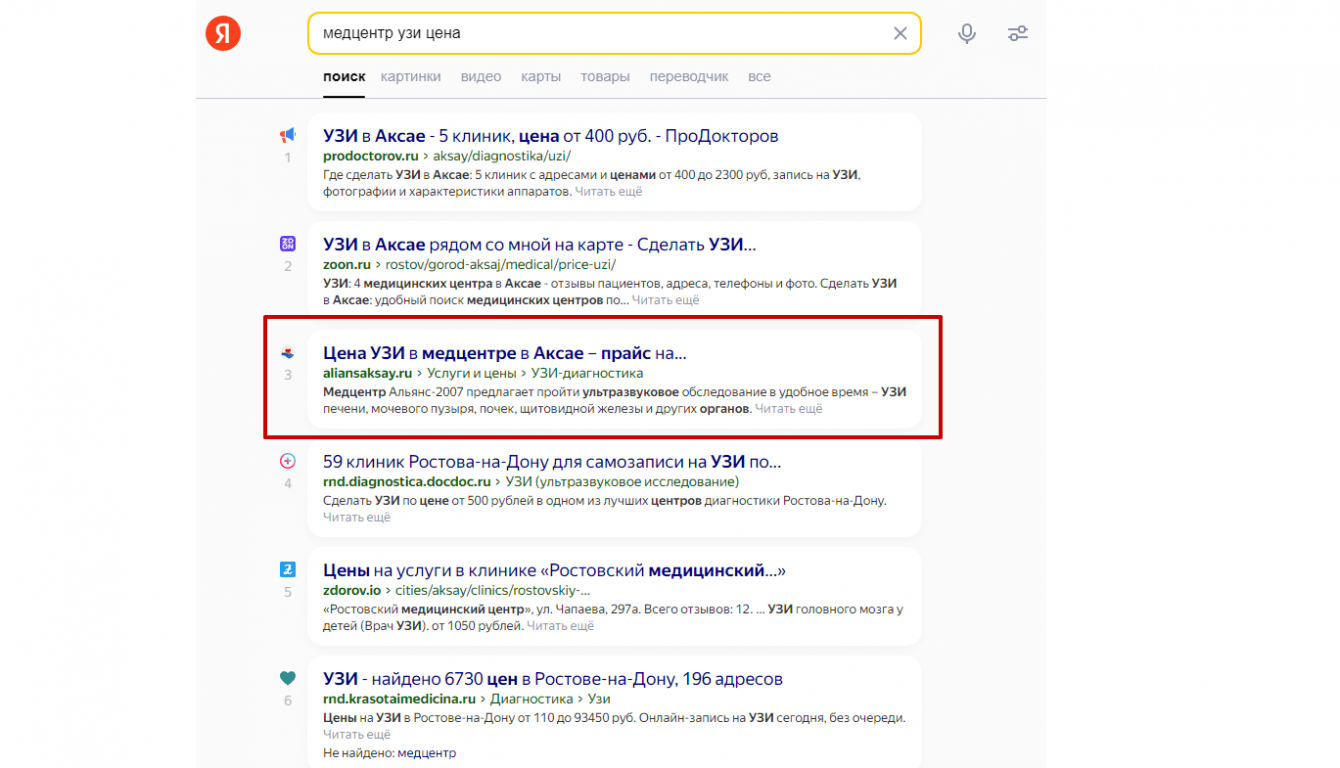Start voice search with the microphone icon
This screenshot has width=1340, height=768.
tap(967, 34)
